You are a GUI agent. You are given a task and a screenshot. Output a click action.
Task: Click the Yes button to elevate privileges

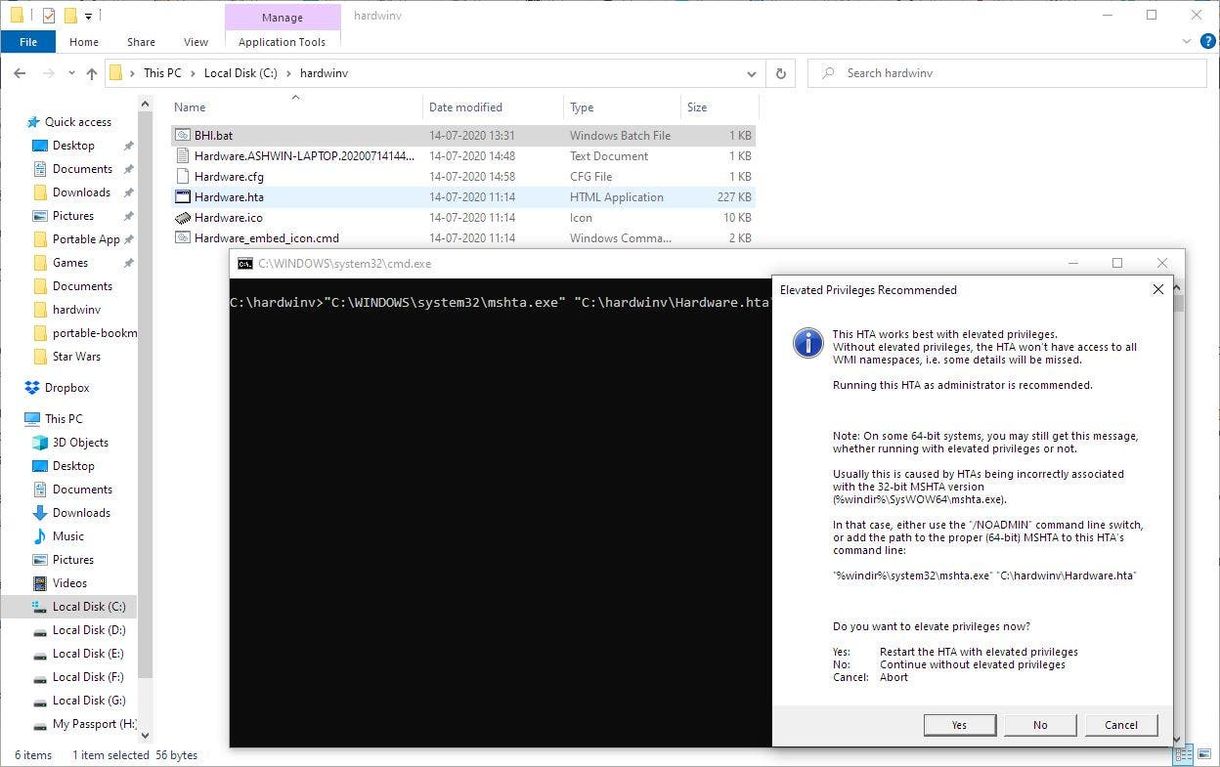tap(959, 725)
